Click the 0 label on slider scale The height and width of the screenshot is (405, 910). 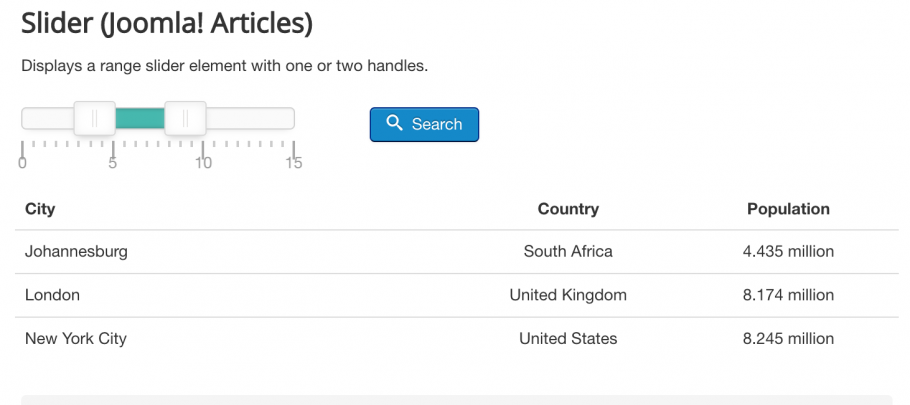point(22,163)
